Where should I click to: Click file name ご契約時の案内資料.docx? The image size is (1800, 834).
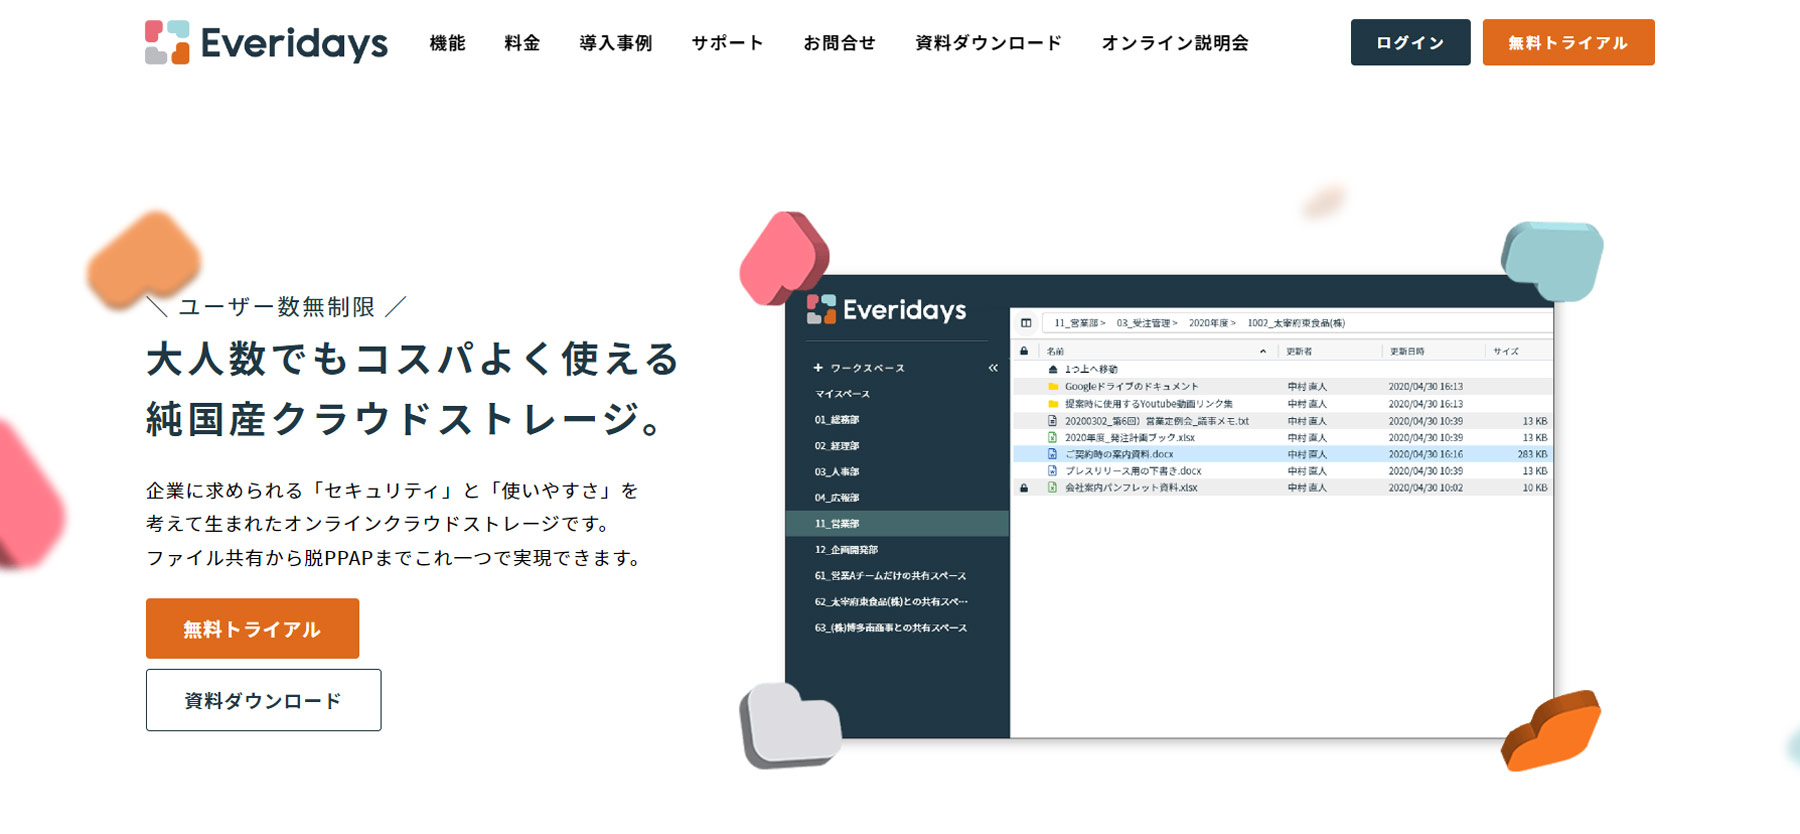coord(1119,454)
